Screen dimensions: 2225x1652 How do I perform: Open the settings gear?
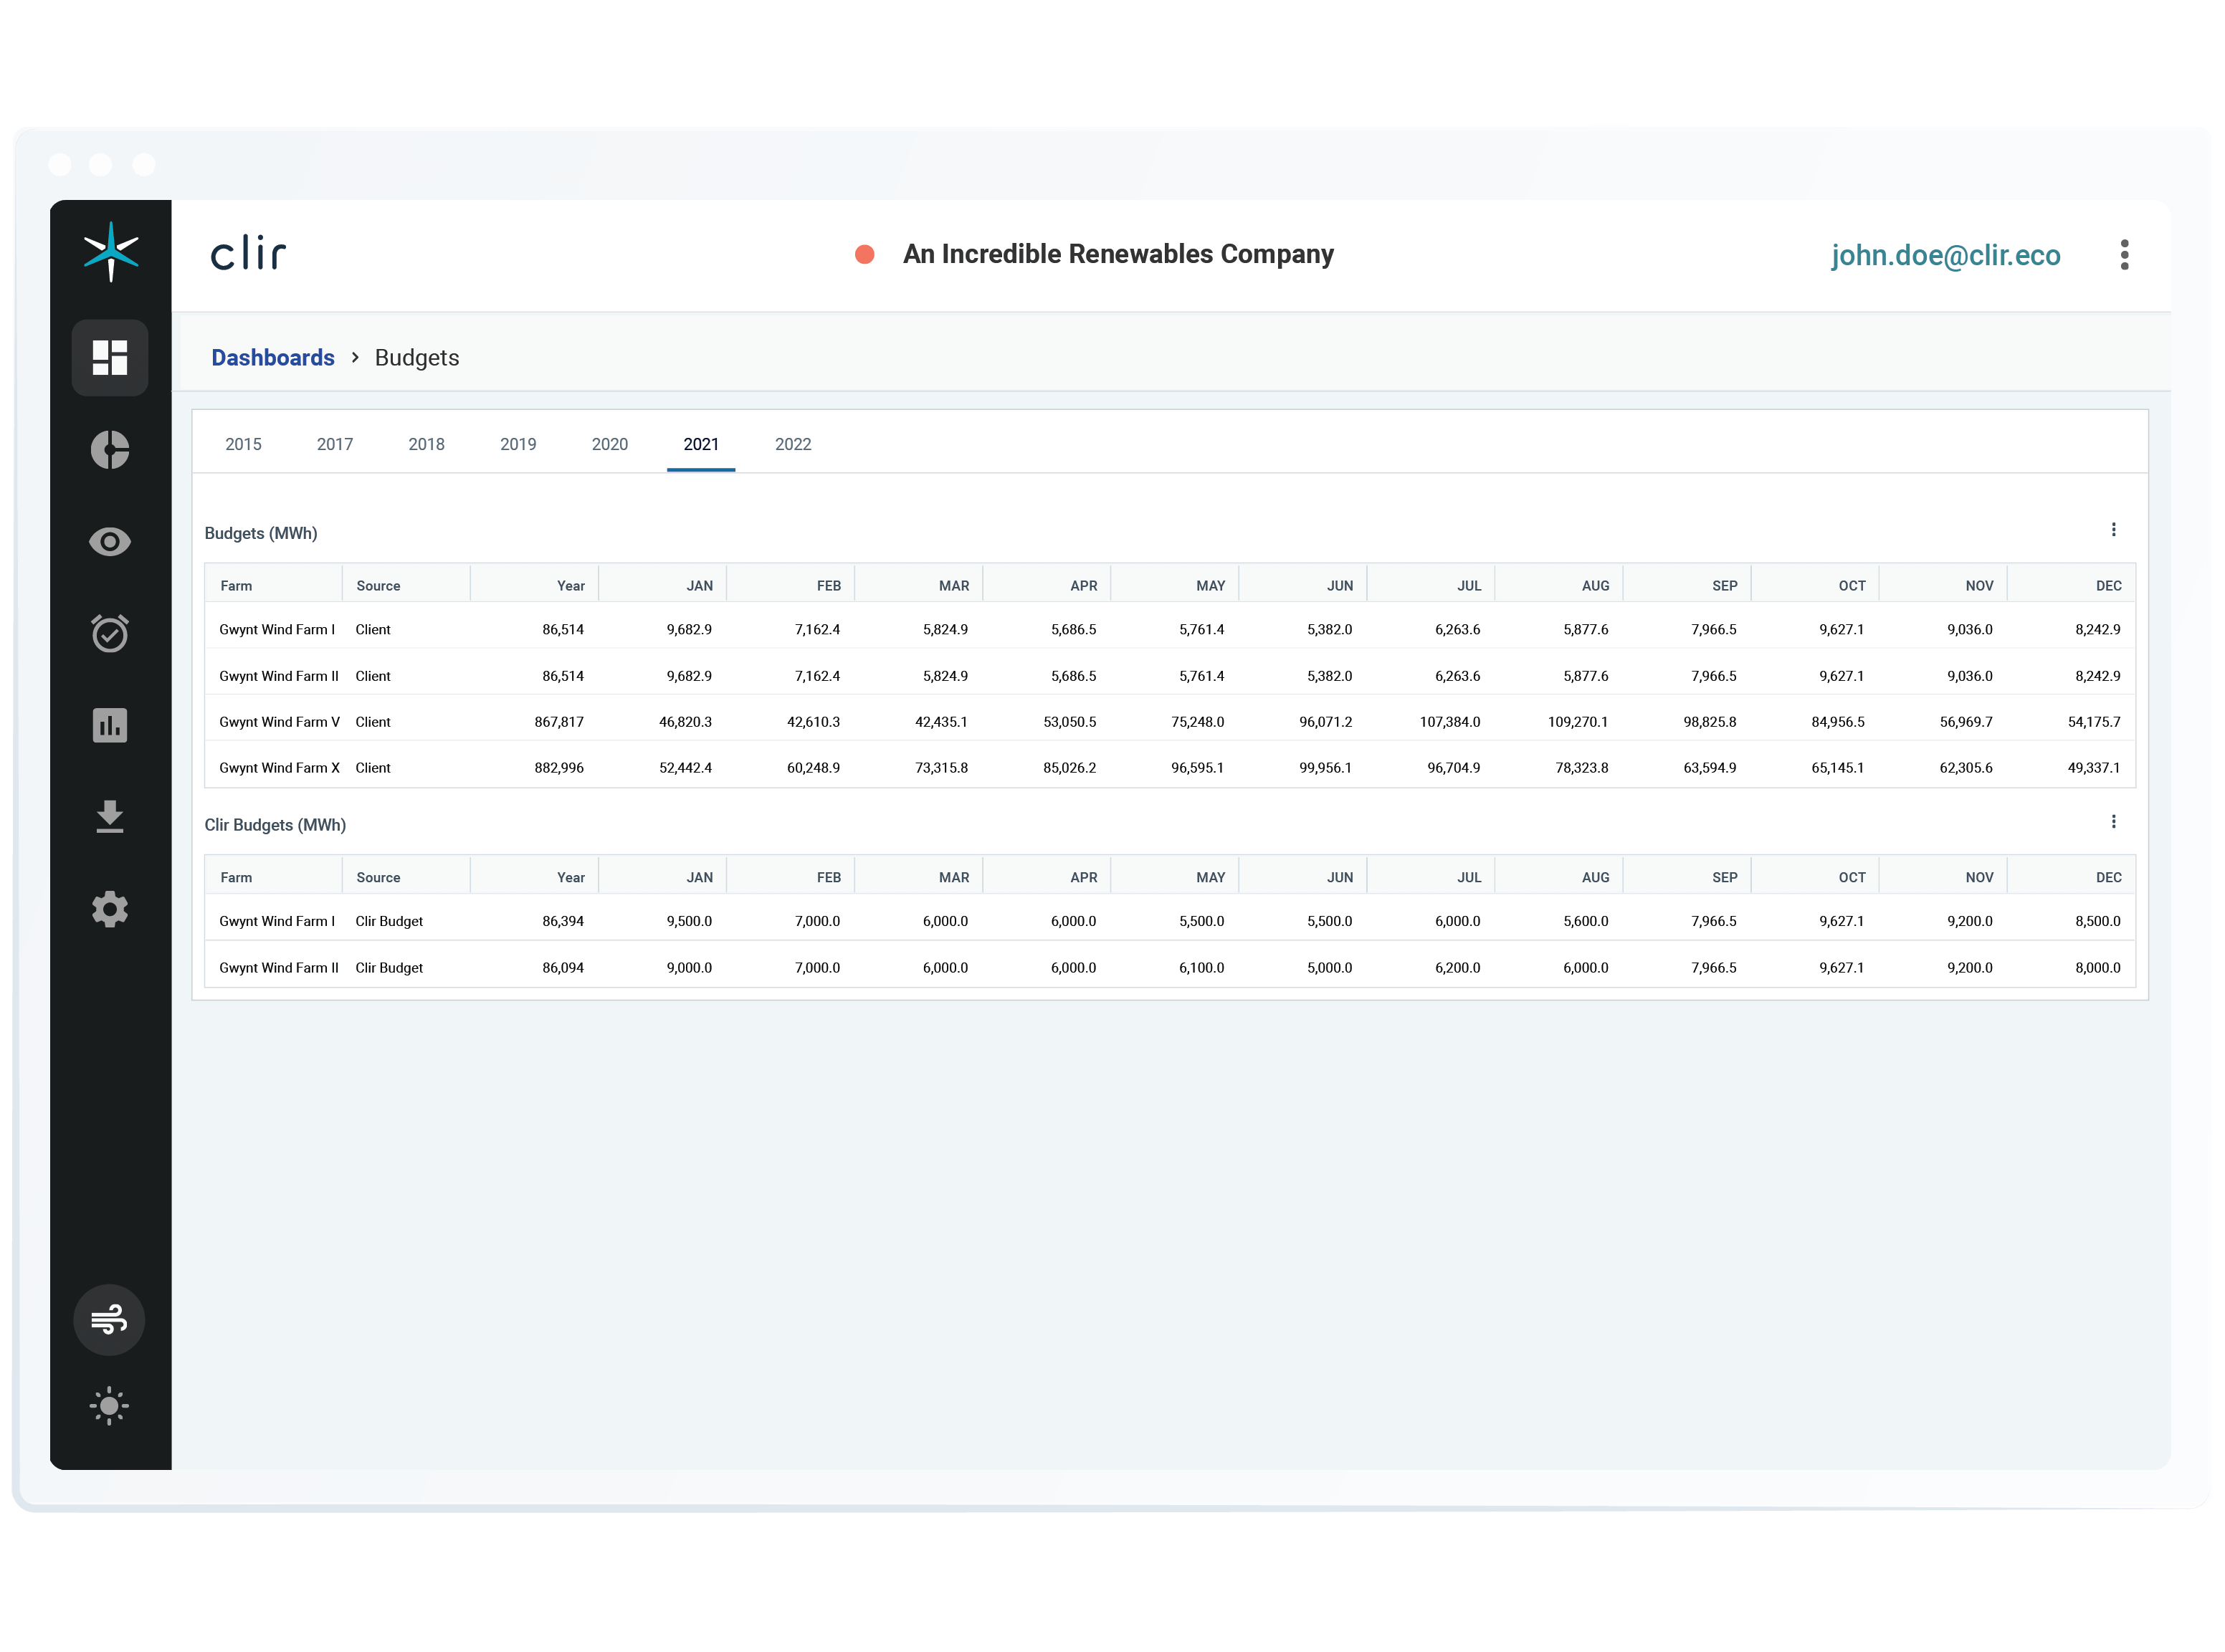pos(110,909)
